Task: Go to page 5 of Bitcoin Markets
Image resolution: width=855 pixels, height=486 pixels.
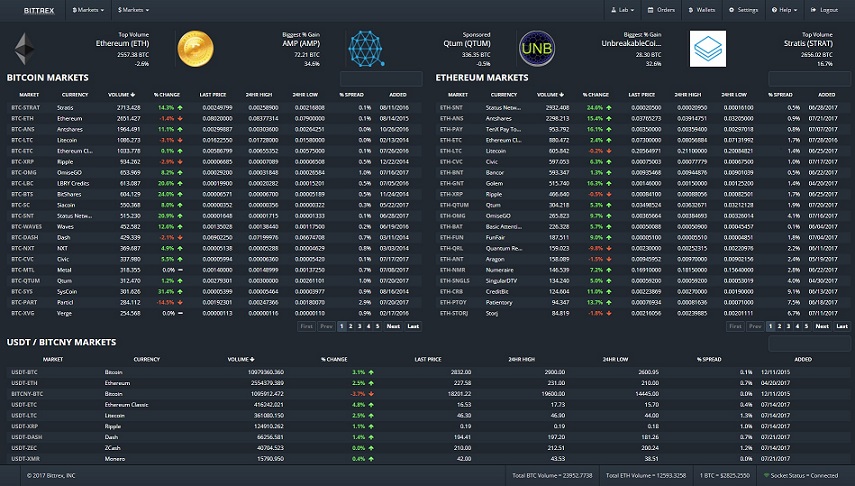Action: 377,326
